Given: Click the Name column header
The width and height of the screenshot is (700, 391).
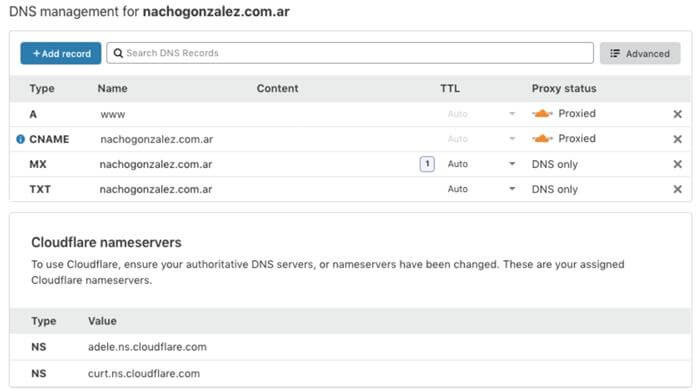Looking at the screenshot, I should (112, 88).
